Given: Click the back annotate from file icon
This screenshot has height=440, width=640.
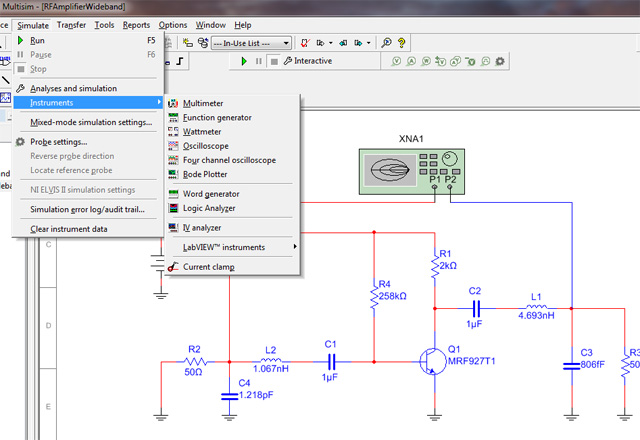Looking at the screenshot, I should coord(343,43).
